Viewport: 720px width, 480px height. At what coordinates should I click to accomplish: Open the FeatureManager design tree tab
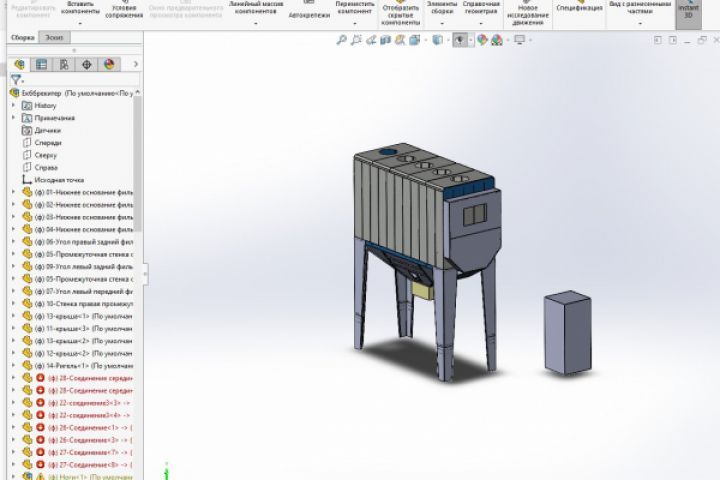pos(19,64)
